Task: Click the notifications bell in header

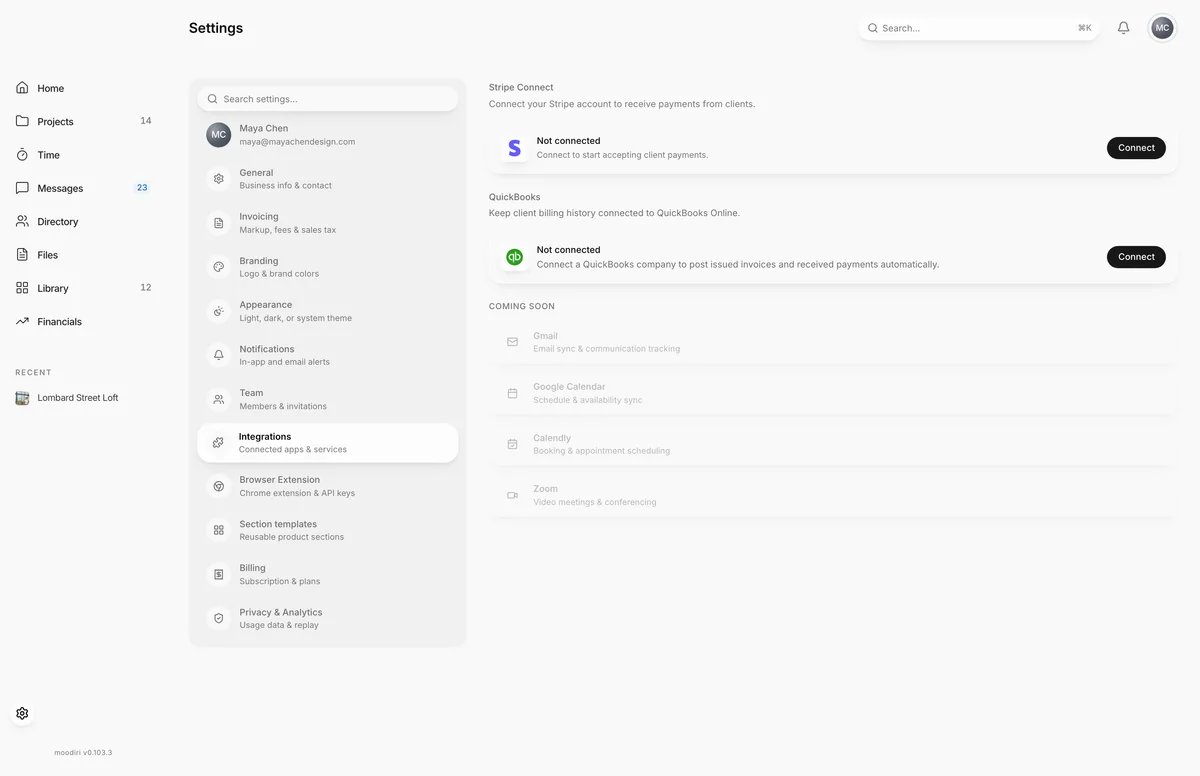Action: 1123,28
